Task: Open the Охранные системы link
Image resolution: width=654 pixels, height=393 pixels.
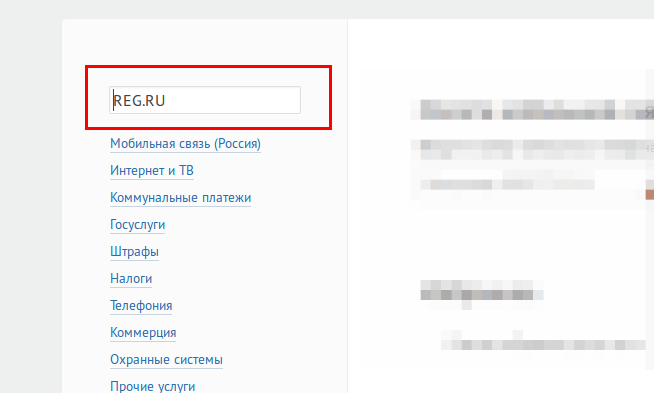Action: 166,360
